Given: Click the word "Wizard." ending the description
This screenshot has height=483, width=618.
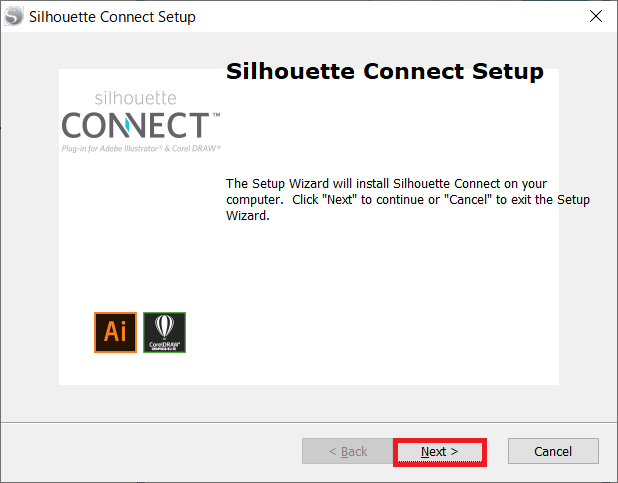Looking at the screenshot, I should (x=248, y=216).
